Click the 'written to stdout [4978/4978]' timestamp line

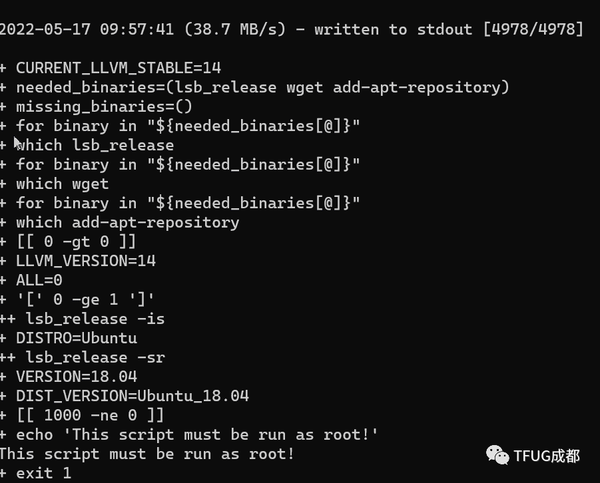[x=292, y=29]
